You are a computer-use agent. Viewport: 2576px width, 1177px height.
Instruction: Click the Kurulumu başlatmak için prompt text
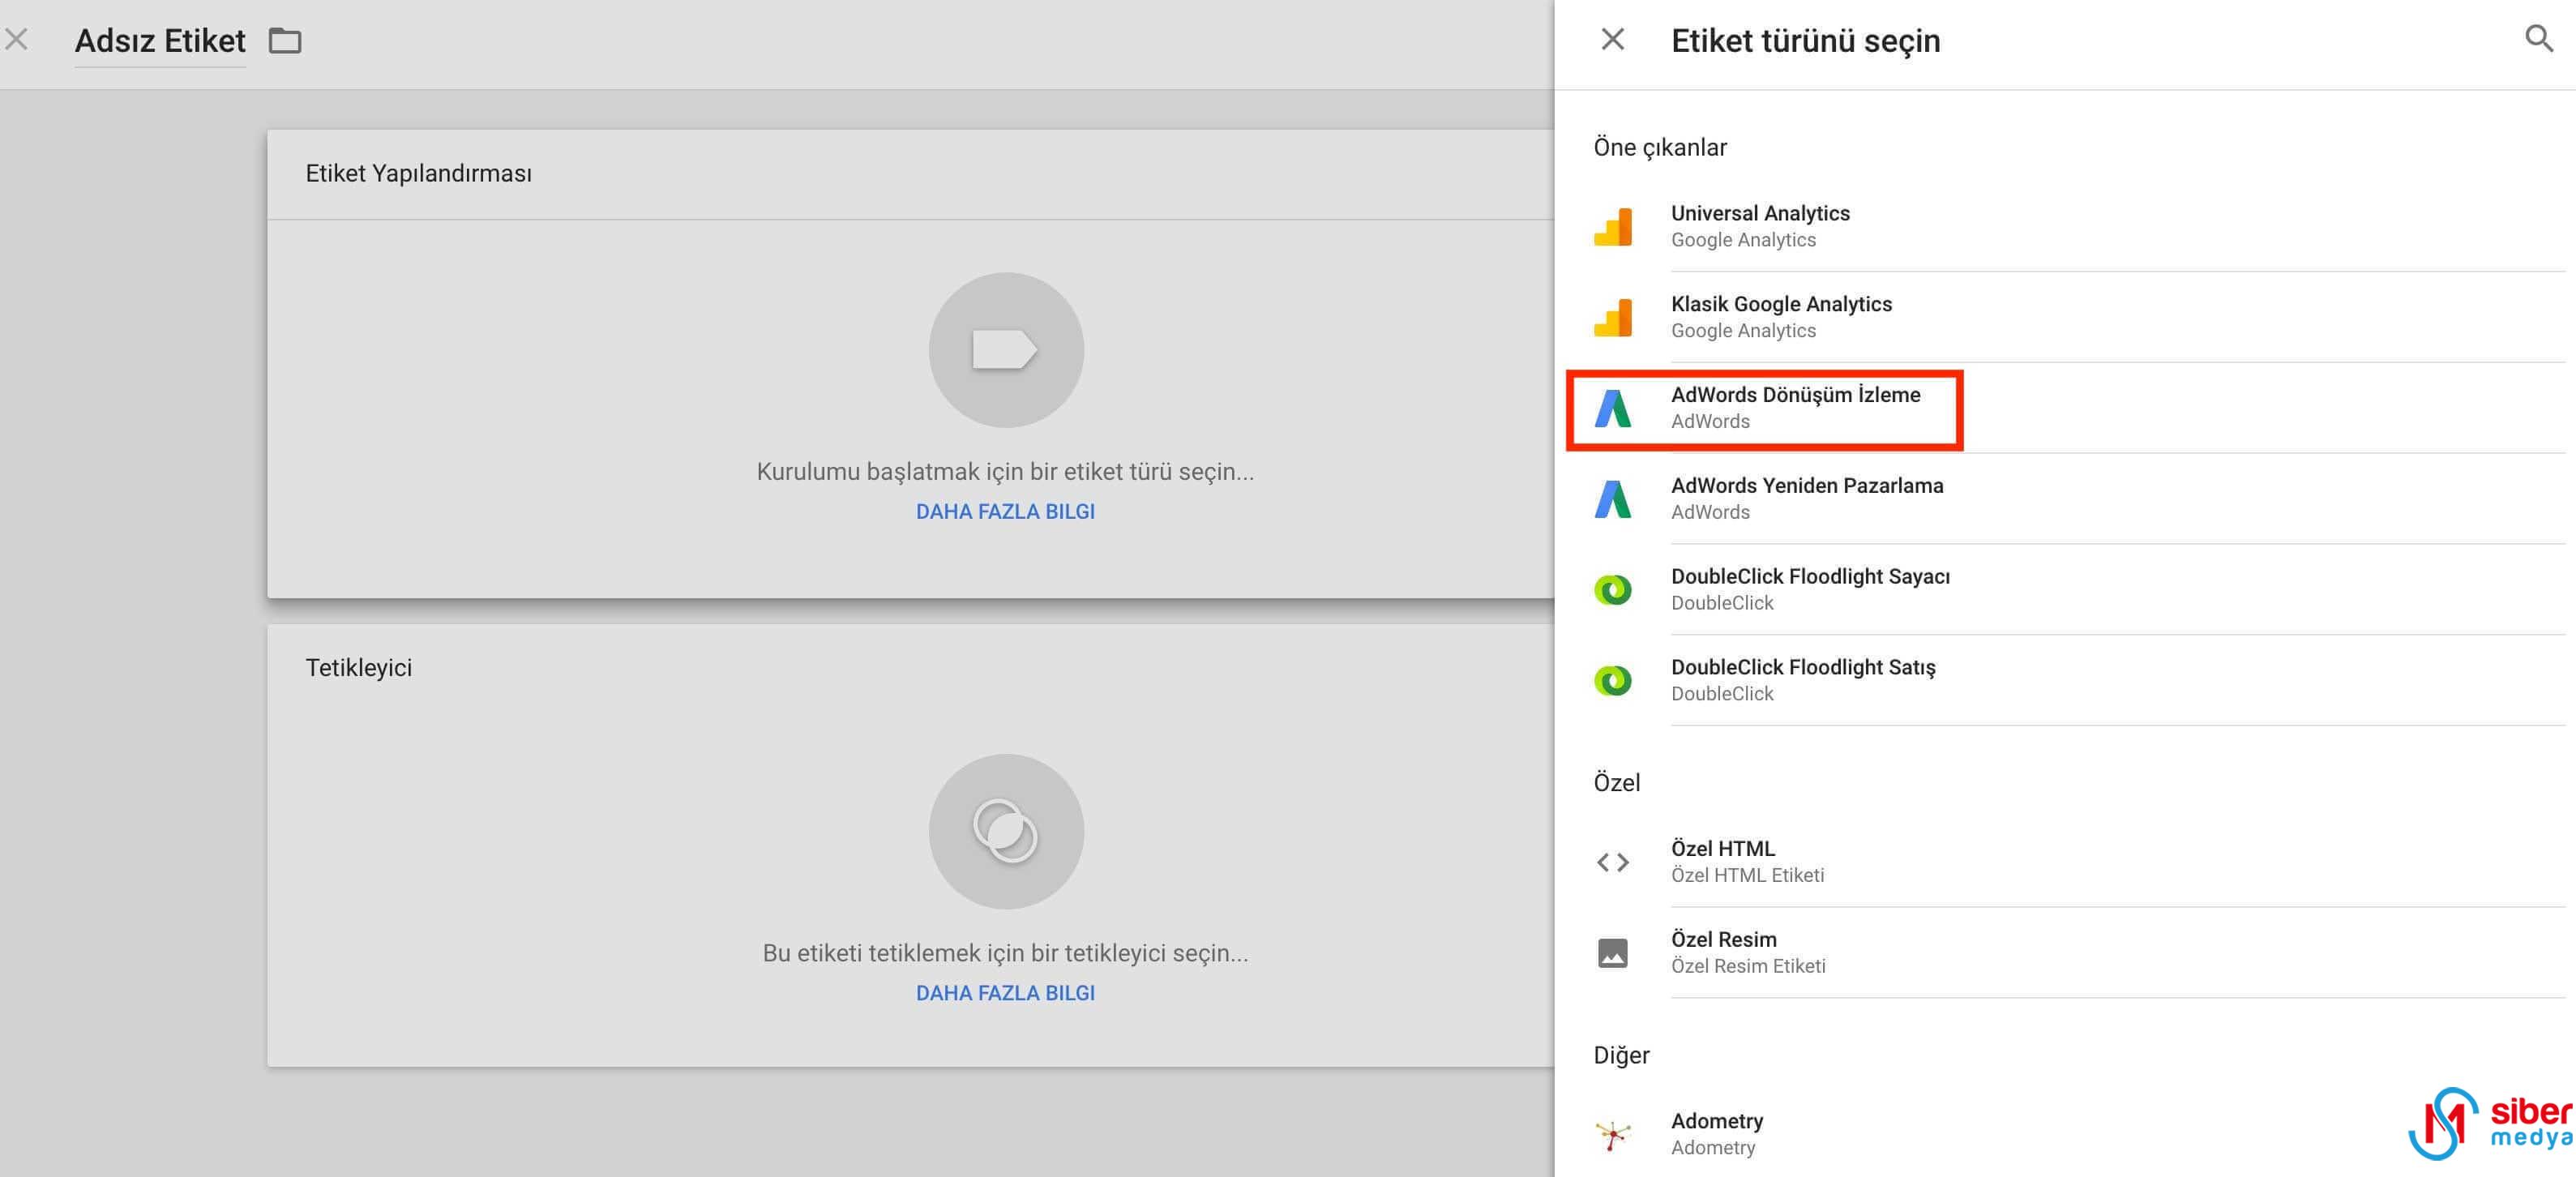point(1005,472)
